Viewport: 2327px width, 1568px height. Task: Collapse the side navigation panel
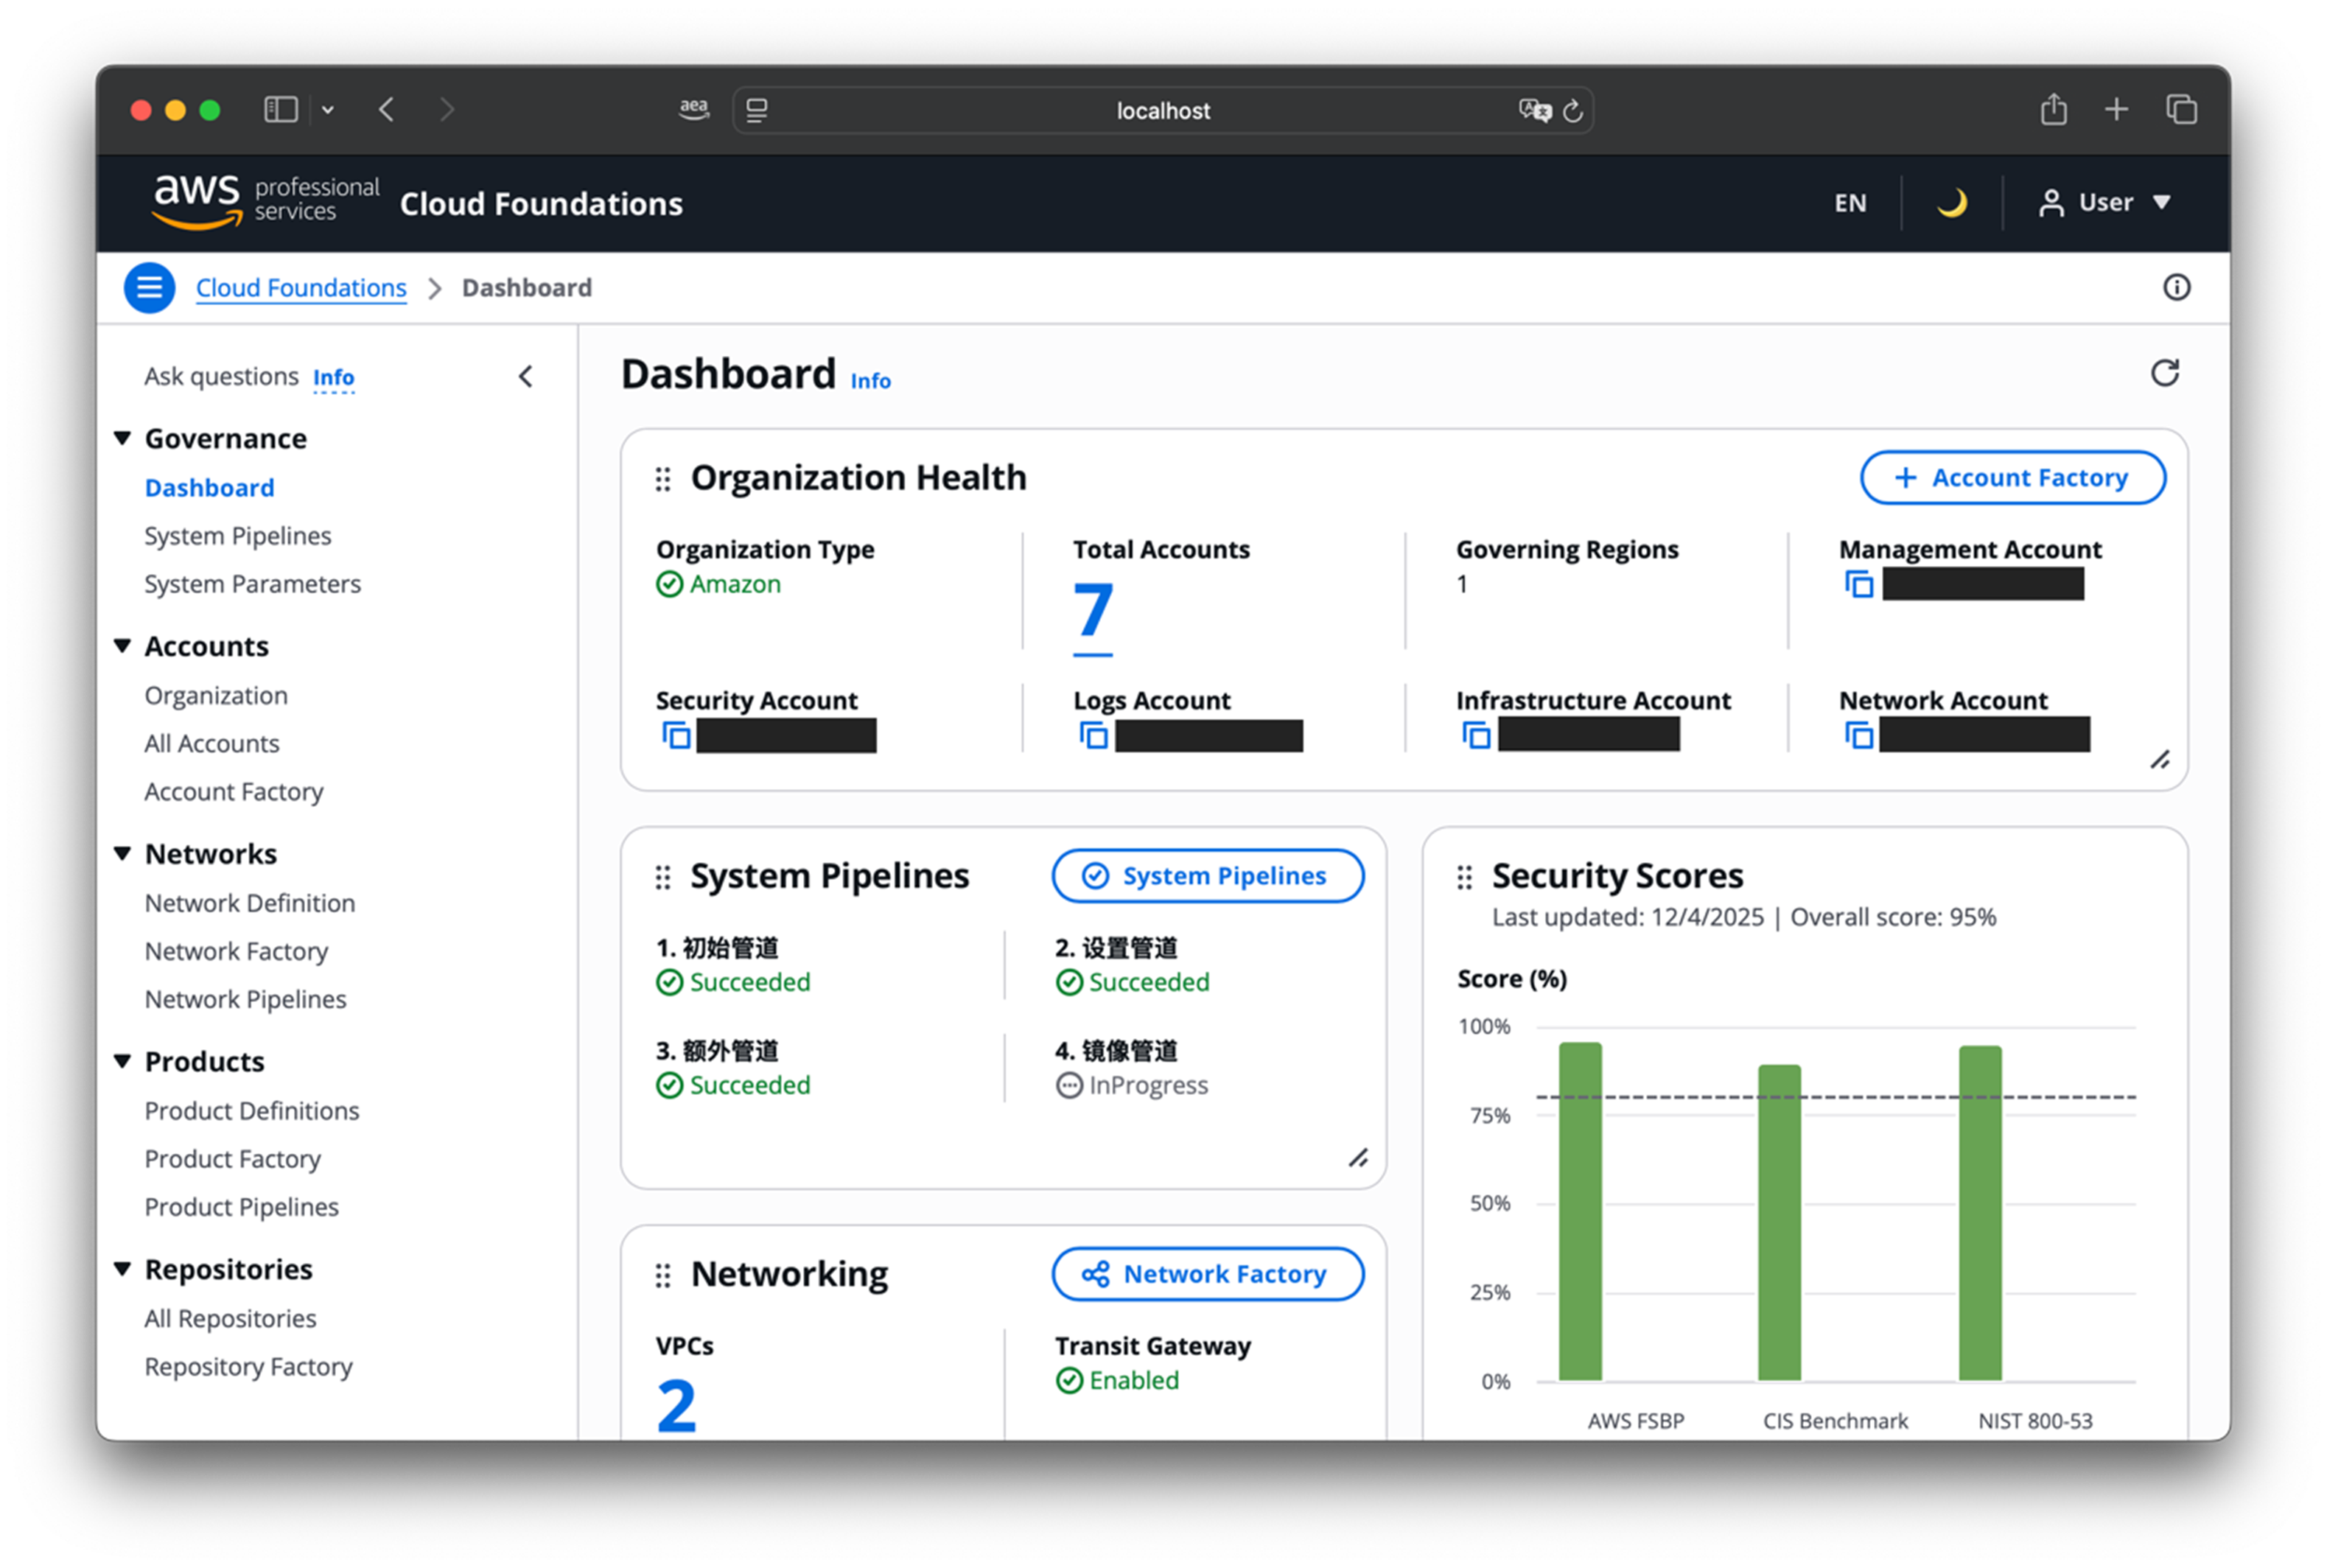tap(526, 377)
